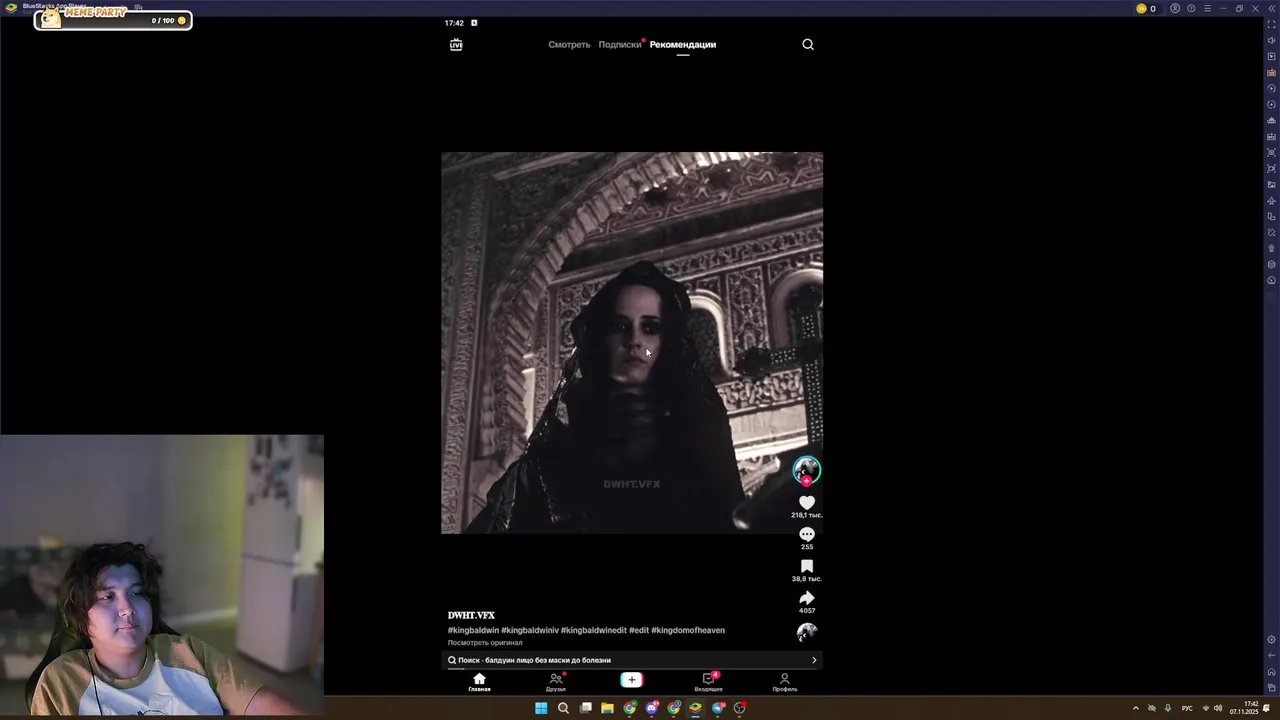Open hashtag #kingbaldwinedit
Viewport: 1280px width, 720px height.
point(594,630)
